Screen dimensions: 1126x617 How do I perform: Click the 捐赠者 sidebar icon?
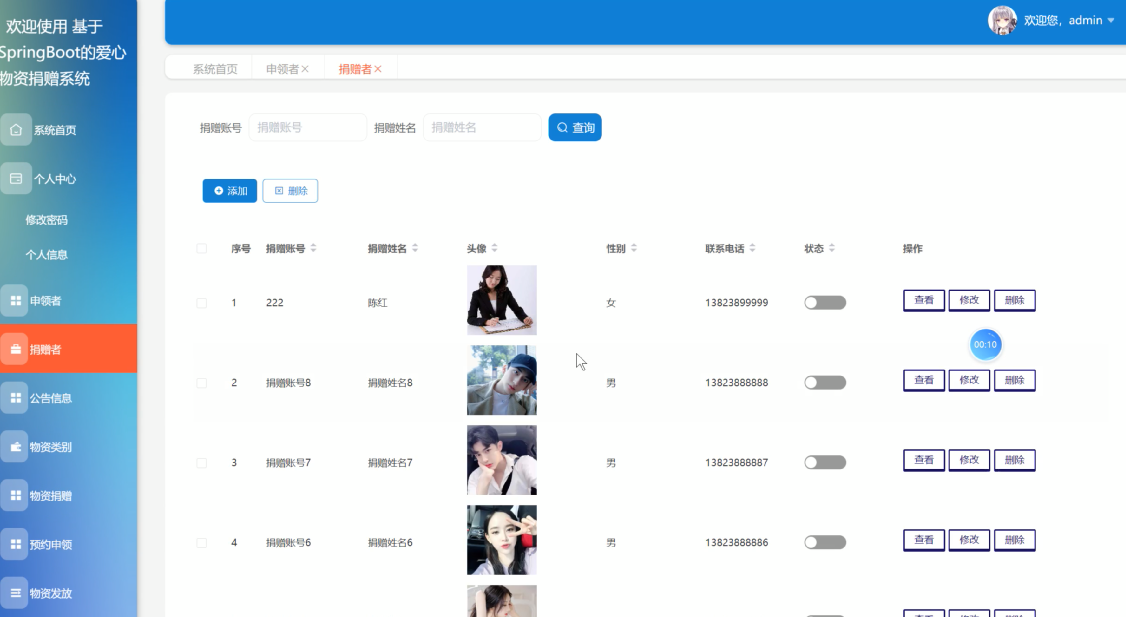pos(15,350)
